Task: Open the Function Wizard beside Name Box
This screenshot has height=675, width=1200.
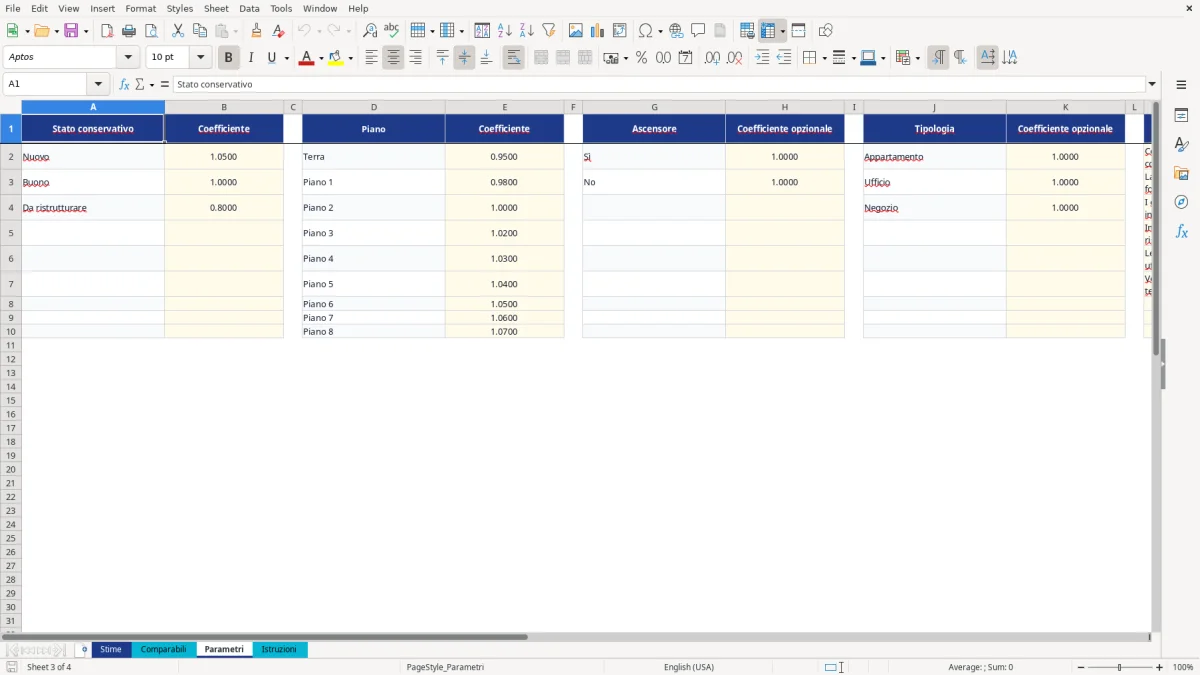Action: 125,85
